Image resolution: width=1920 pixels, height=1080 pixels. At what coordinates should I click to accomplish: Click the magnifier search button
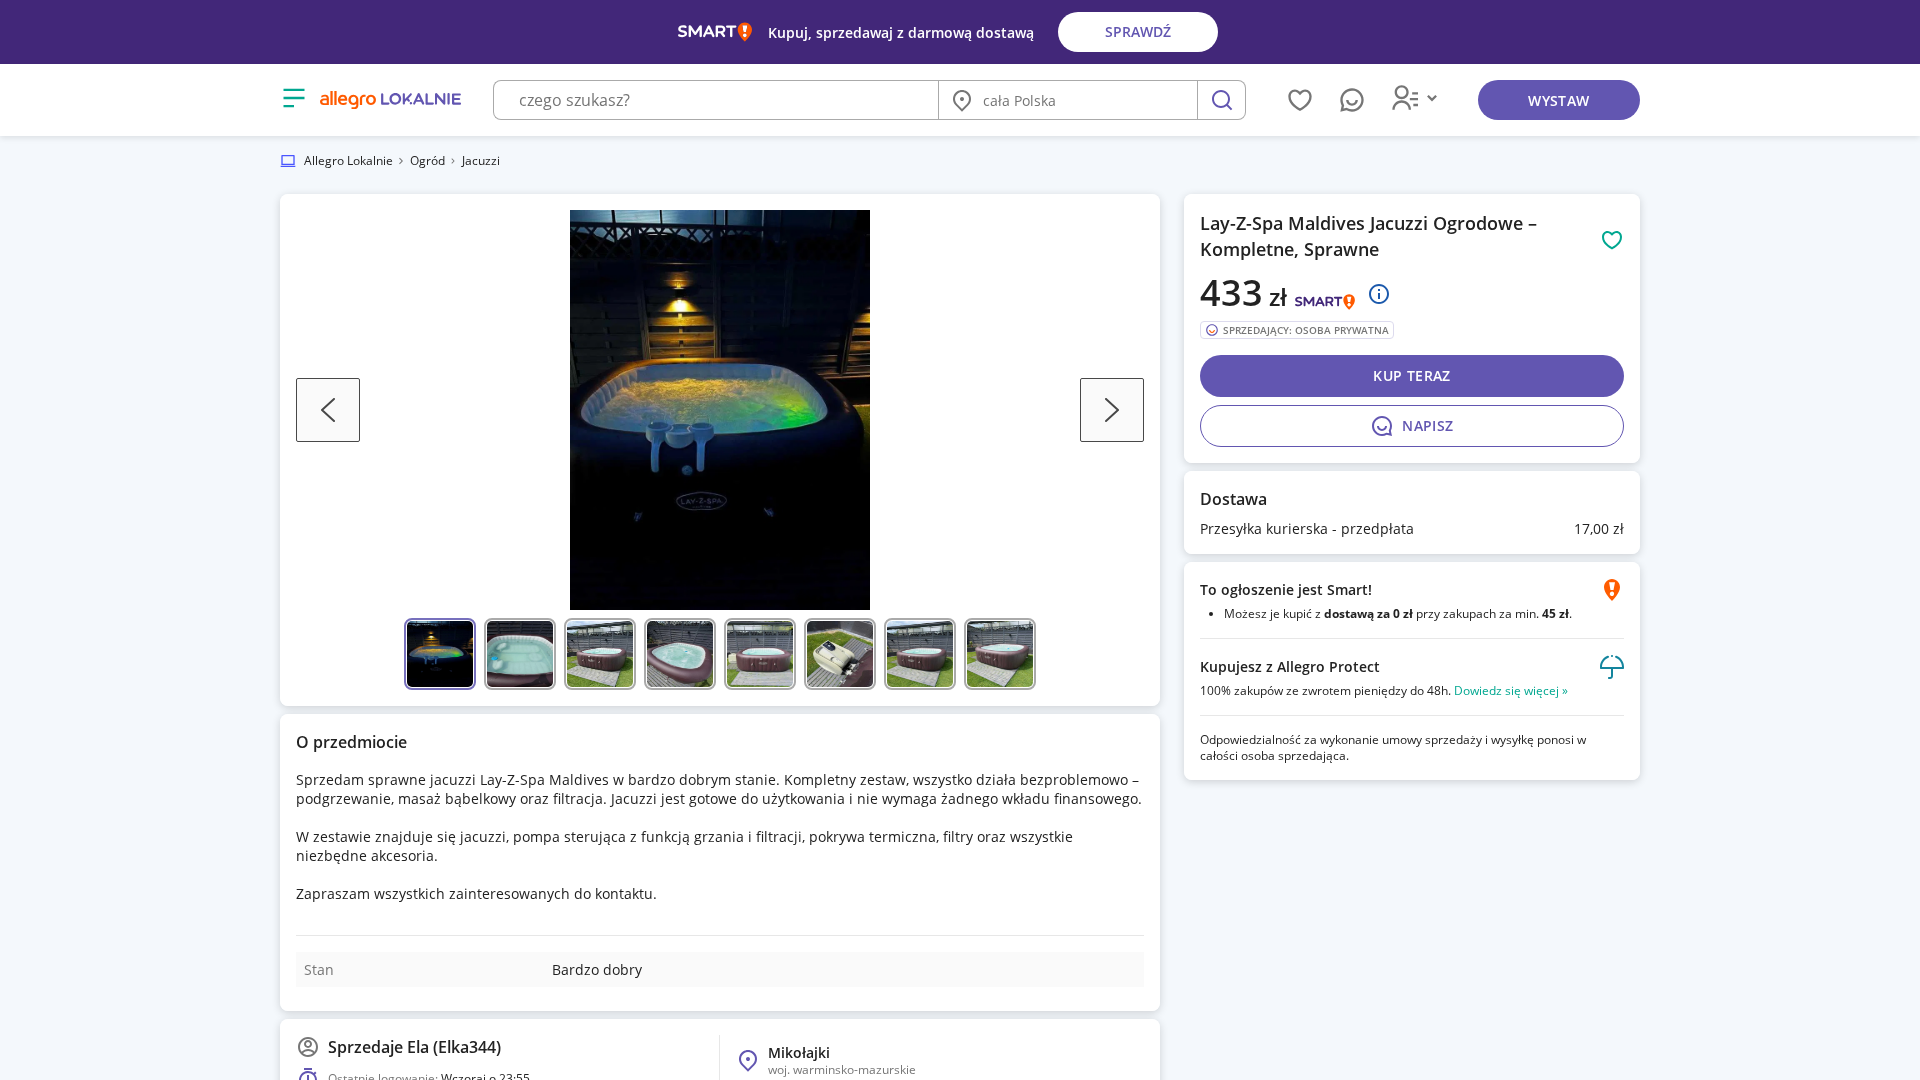[x=1221, y=100]
